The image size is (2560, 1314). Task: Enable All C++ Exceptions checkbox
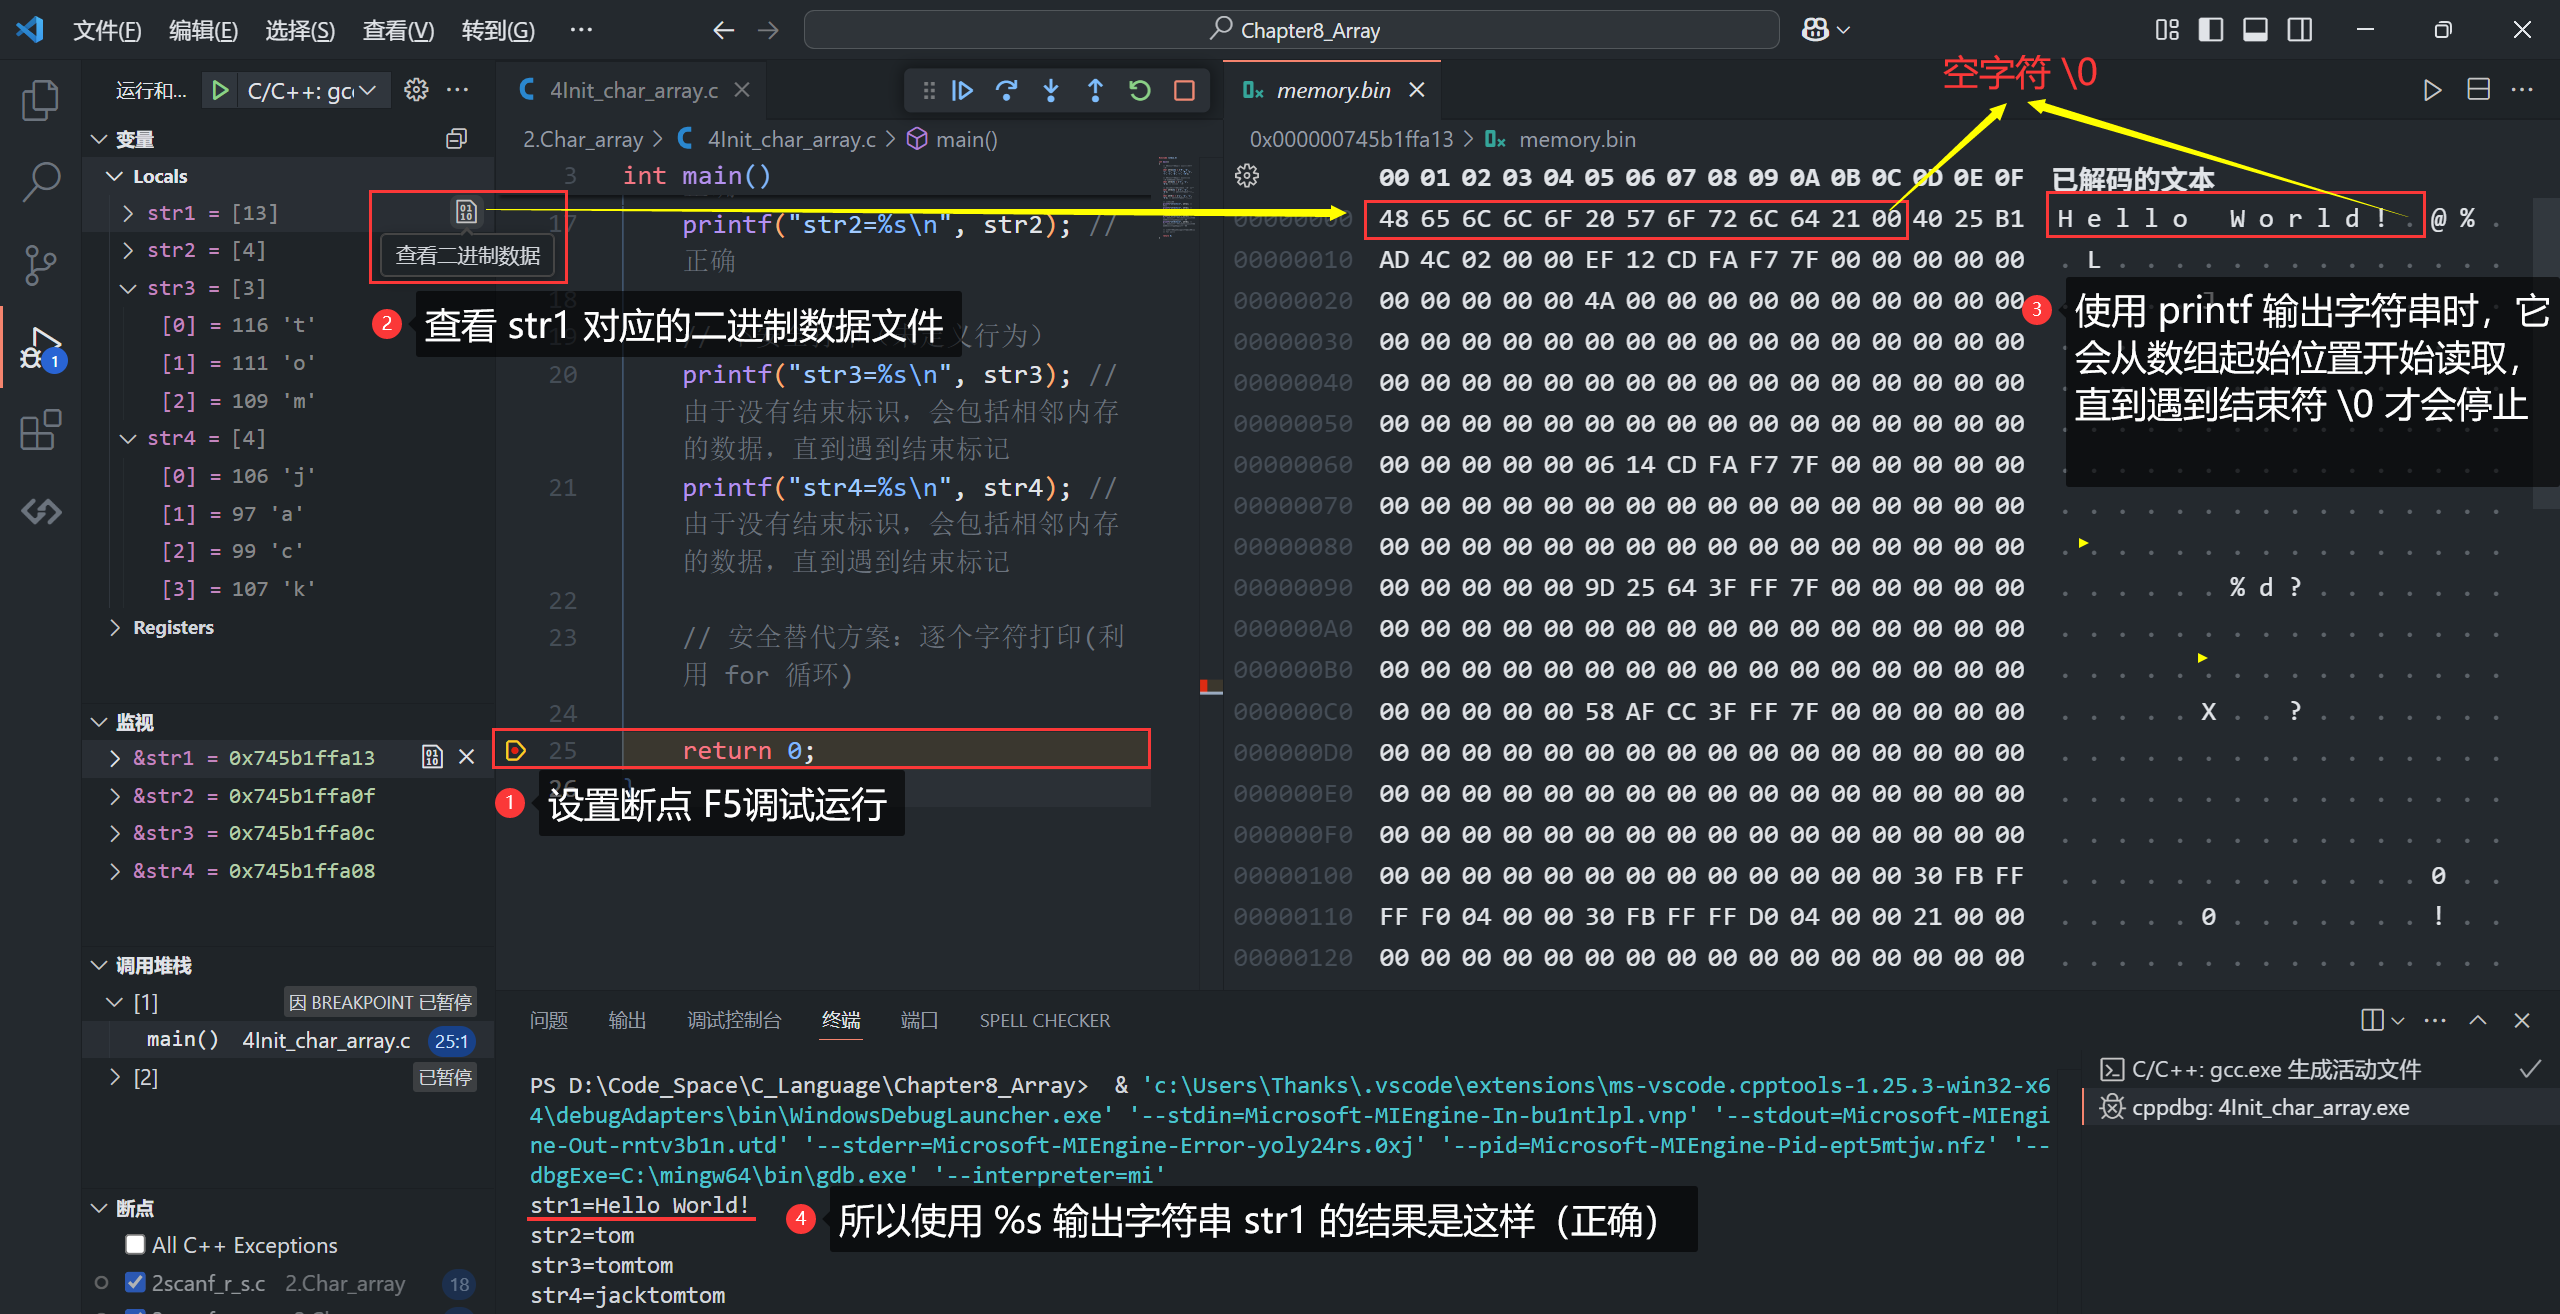135,1244
